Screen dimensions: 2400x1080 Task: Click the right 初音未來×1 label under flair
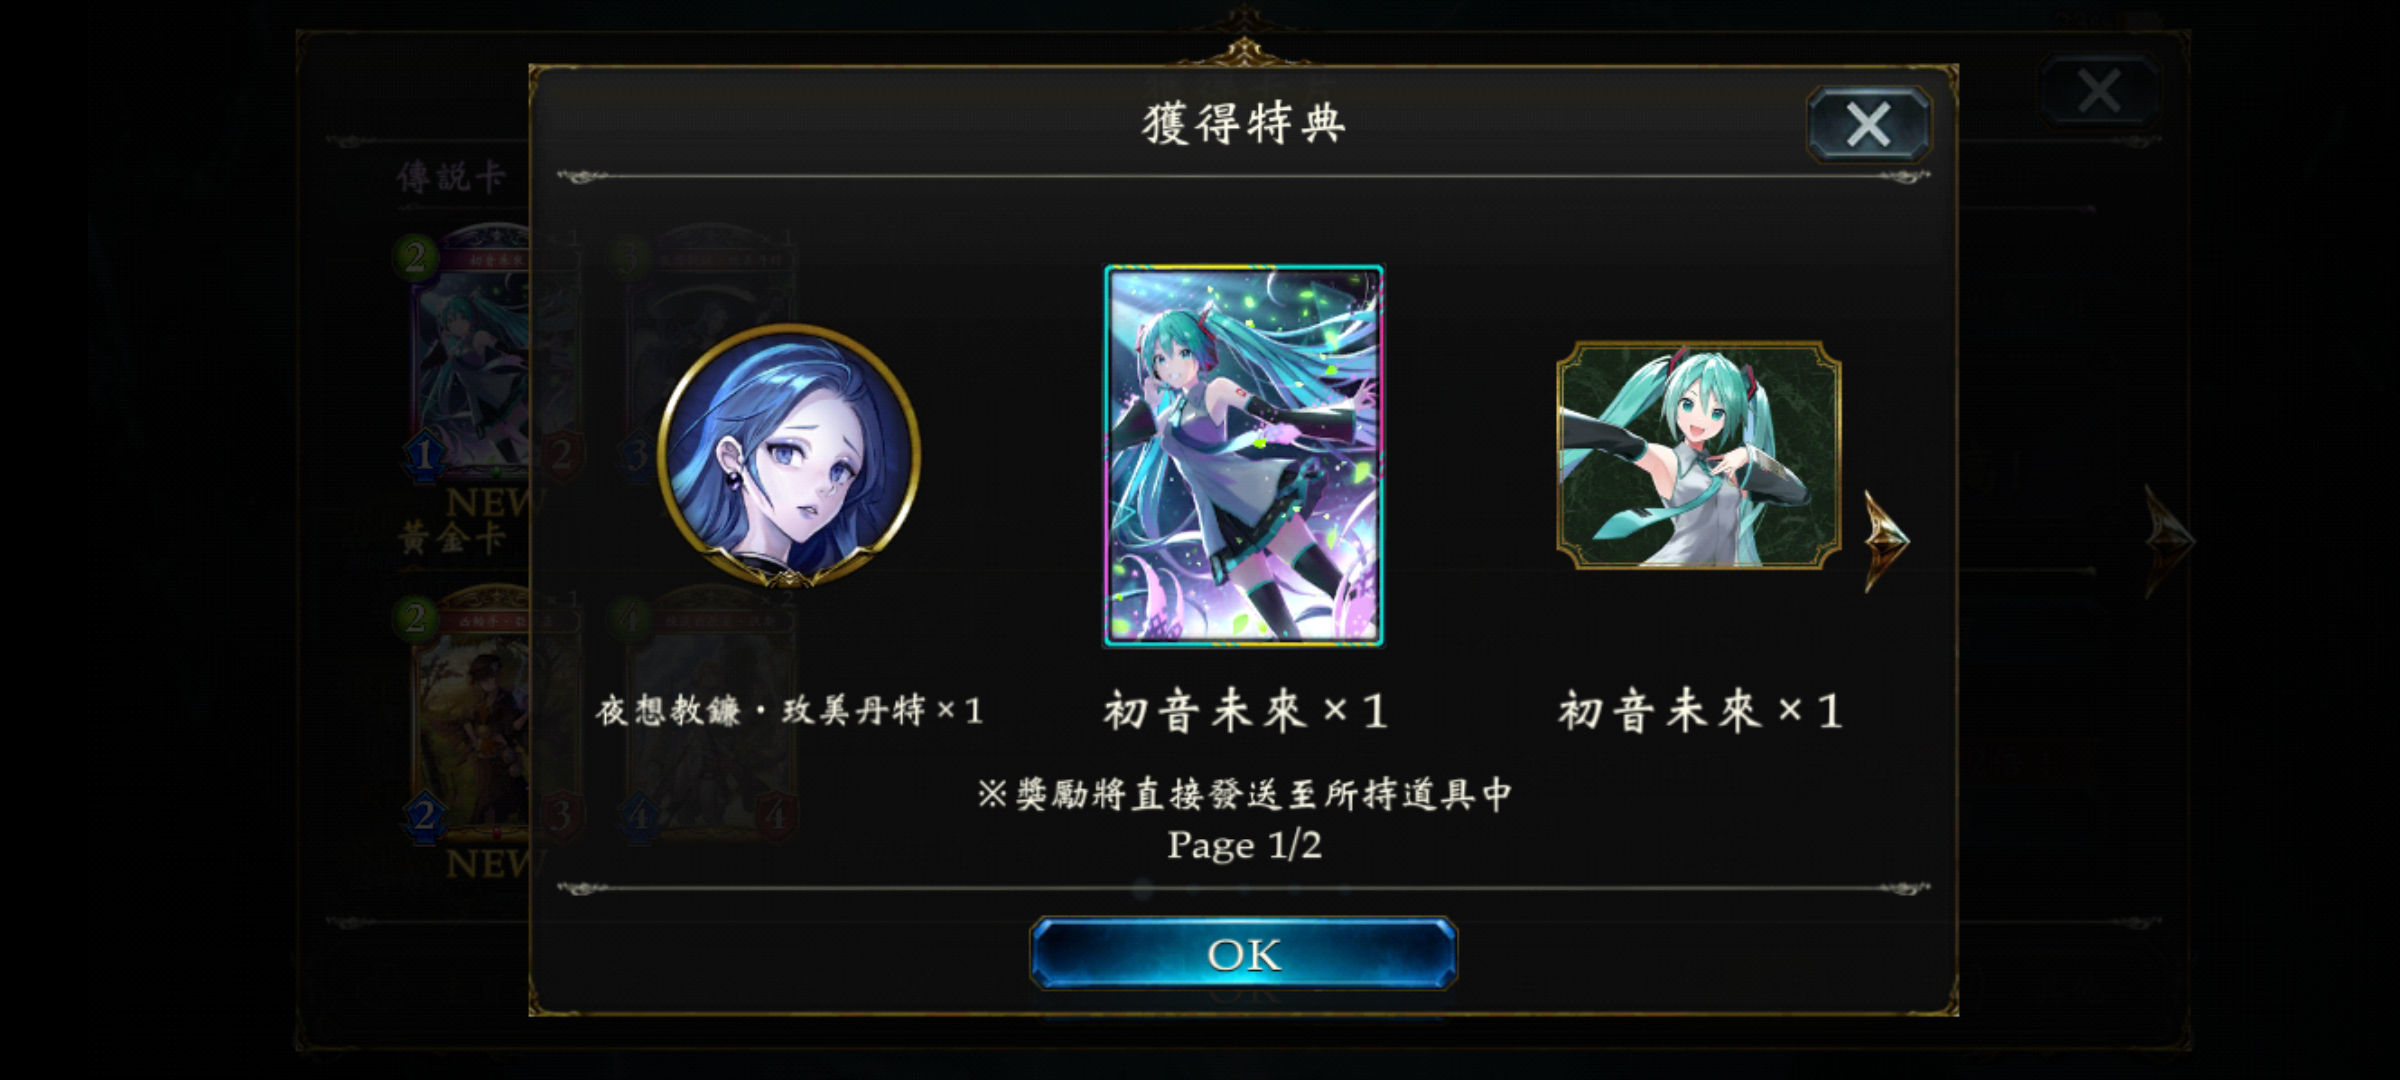coord(1699,711)
